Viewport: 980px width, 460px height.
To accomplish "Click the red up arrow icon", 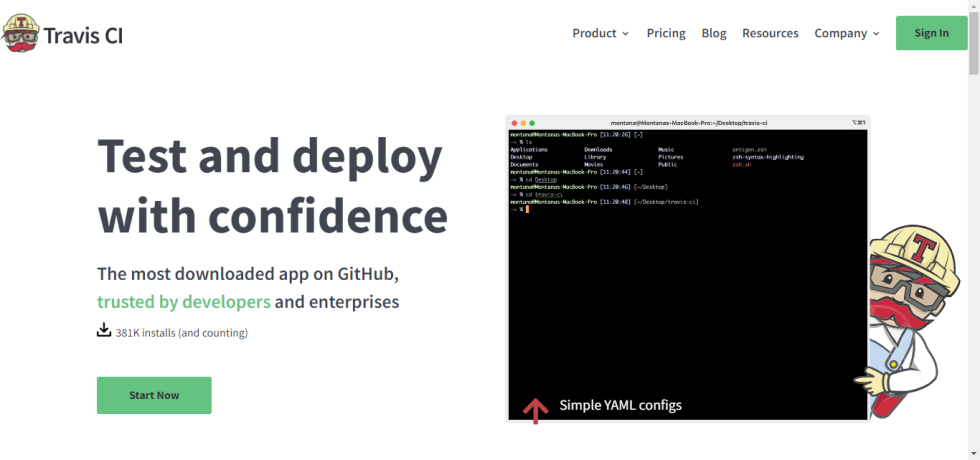I will click(536, 409).
